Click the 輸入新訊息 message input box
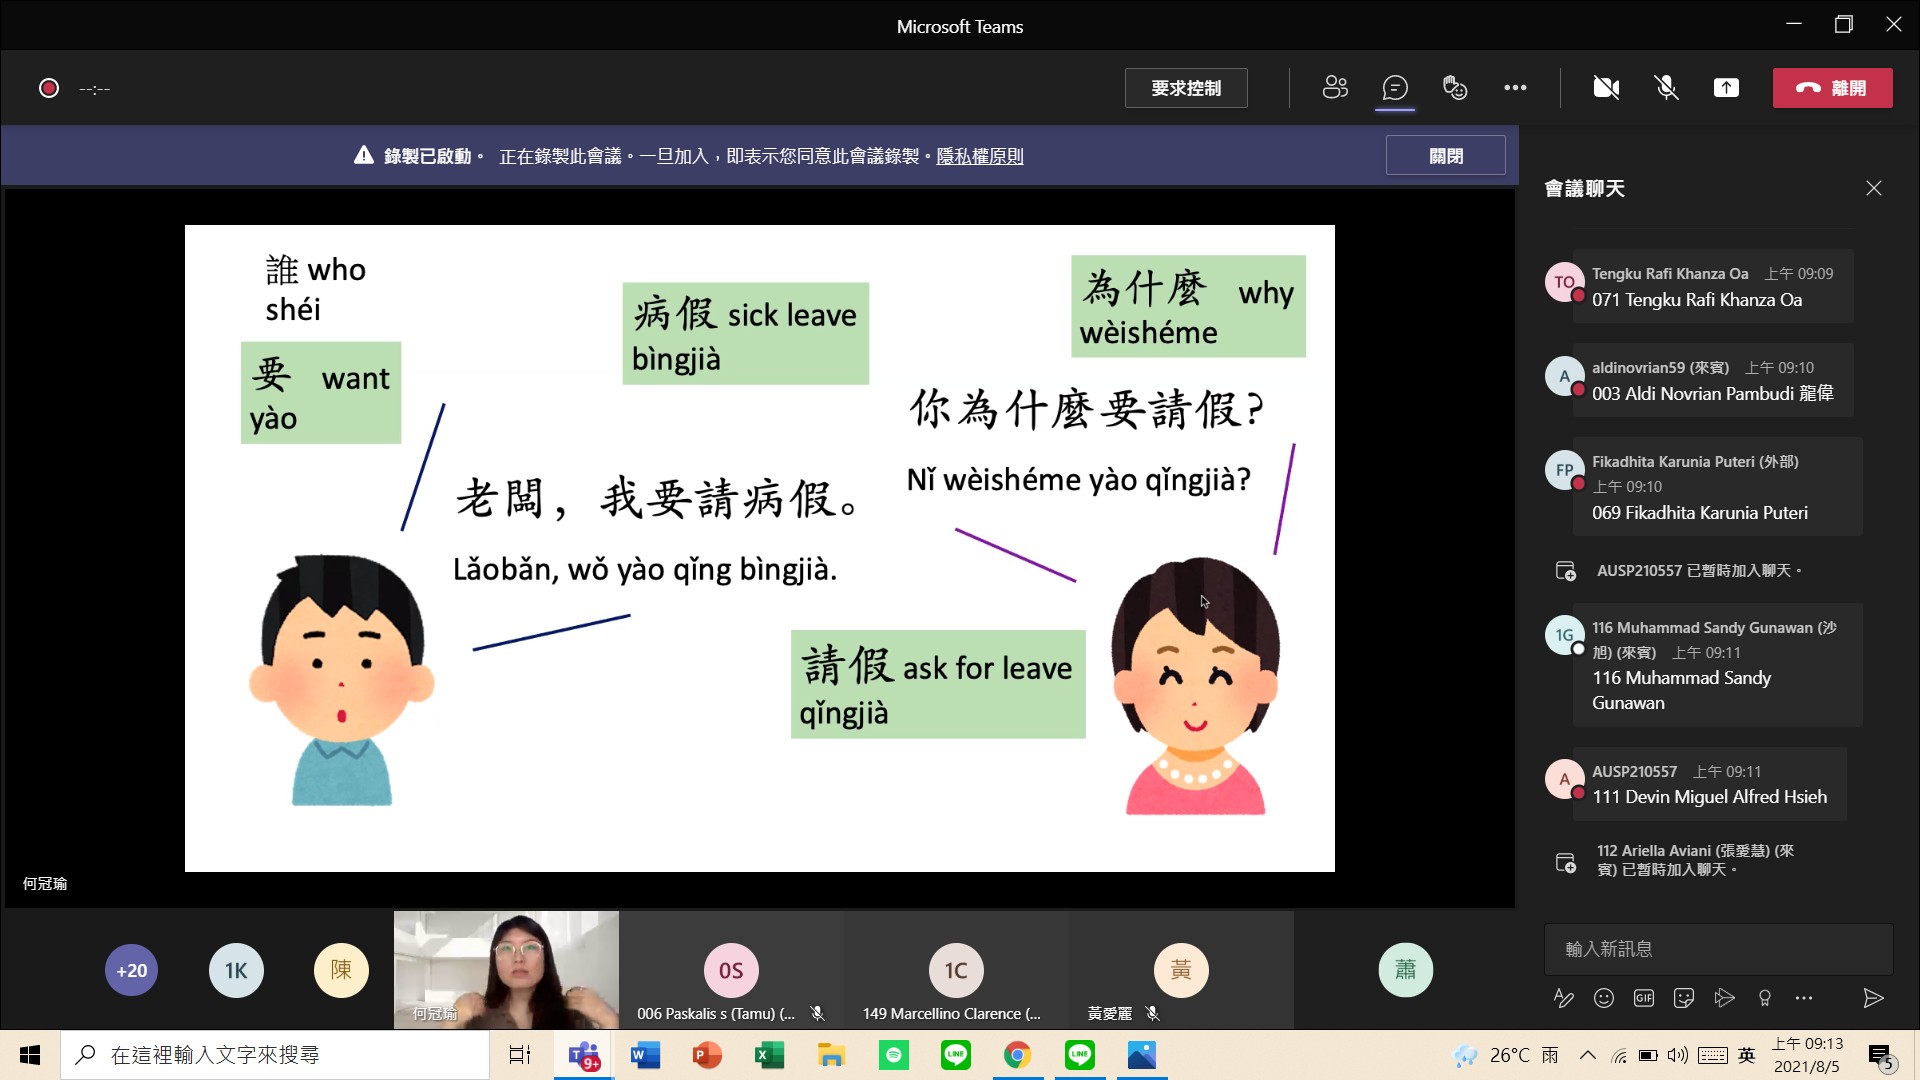Image resolution: width=1920 pixels, height=1080 pixels. 1718,949
